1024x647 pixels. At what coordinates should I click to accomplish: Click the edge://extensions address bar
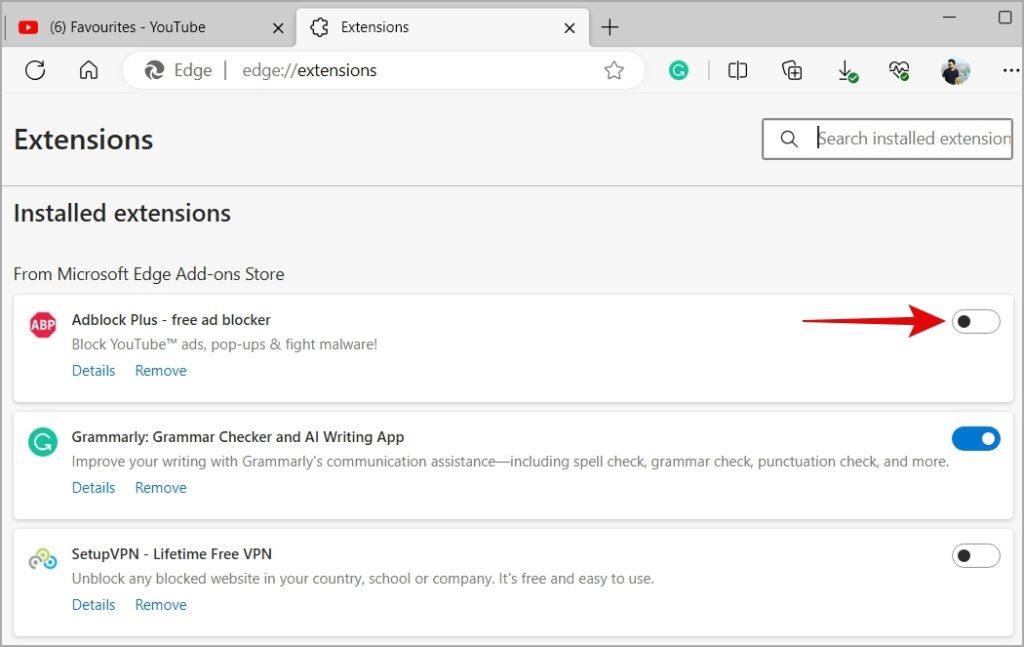click(384, 70)
